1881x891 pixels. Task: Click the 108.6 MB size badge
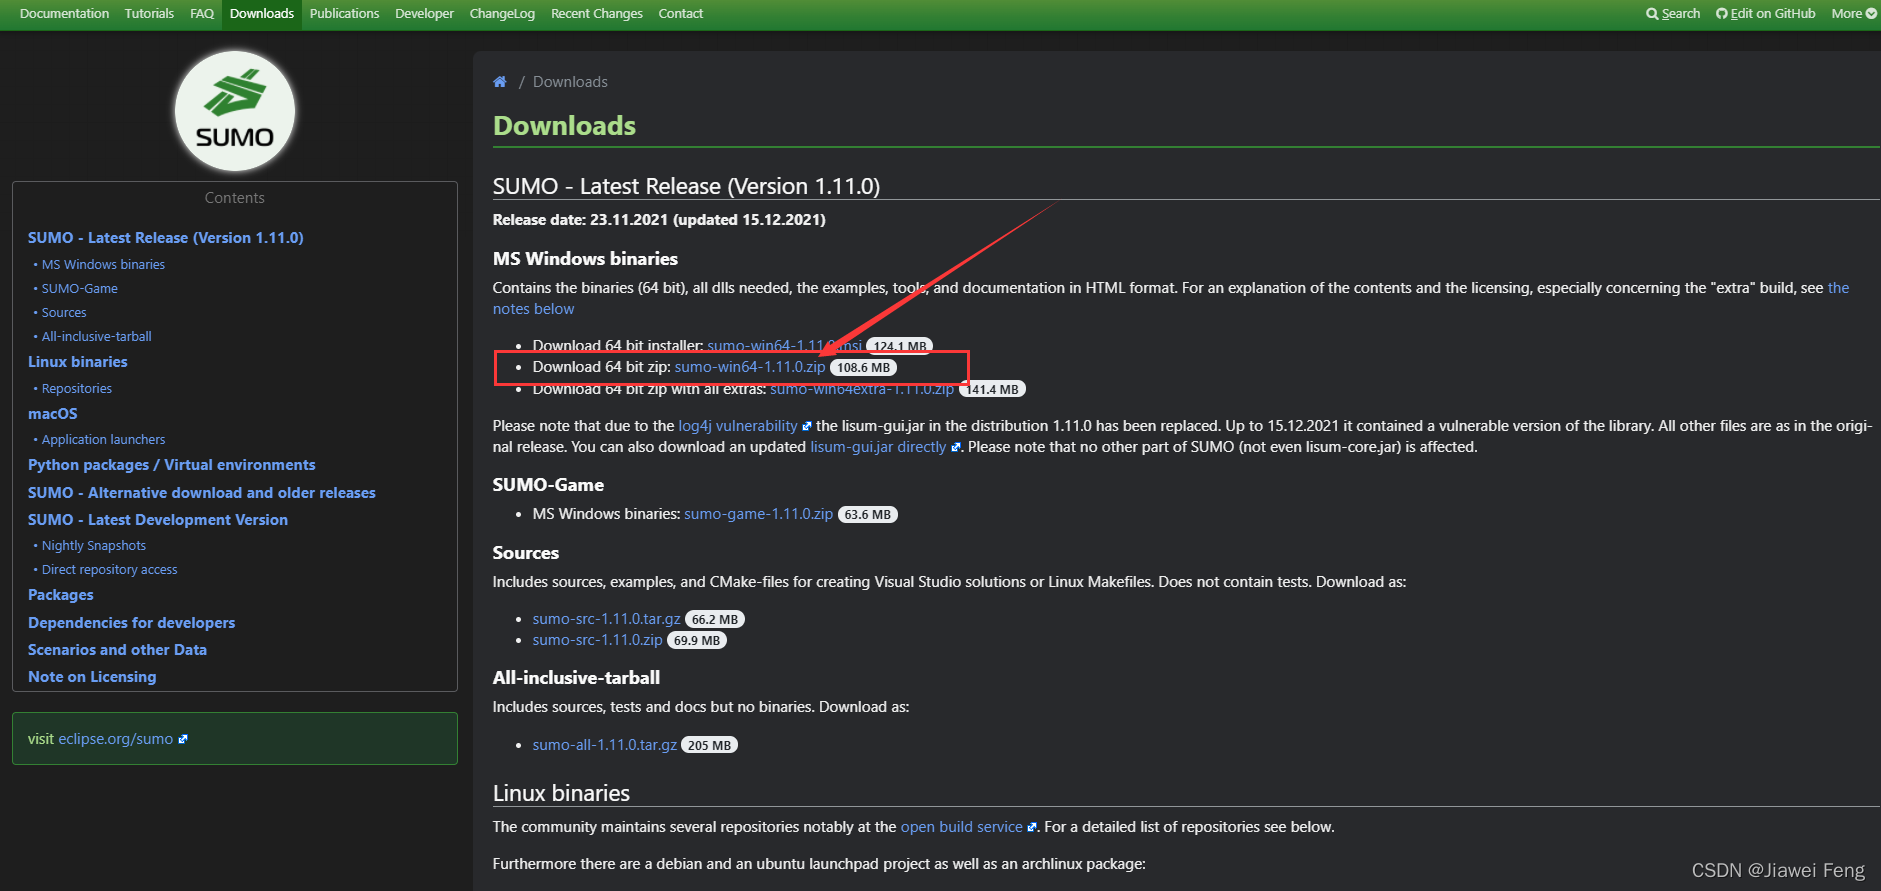point(863,368)
